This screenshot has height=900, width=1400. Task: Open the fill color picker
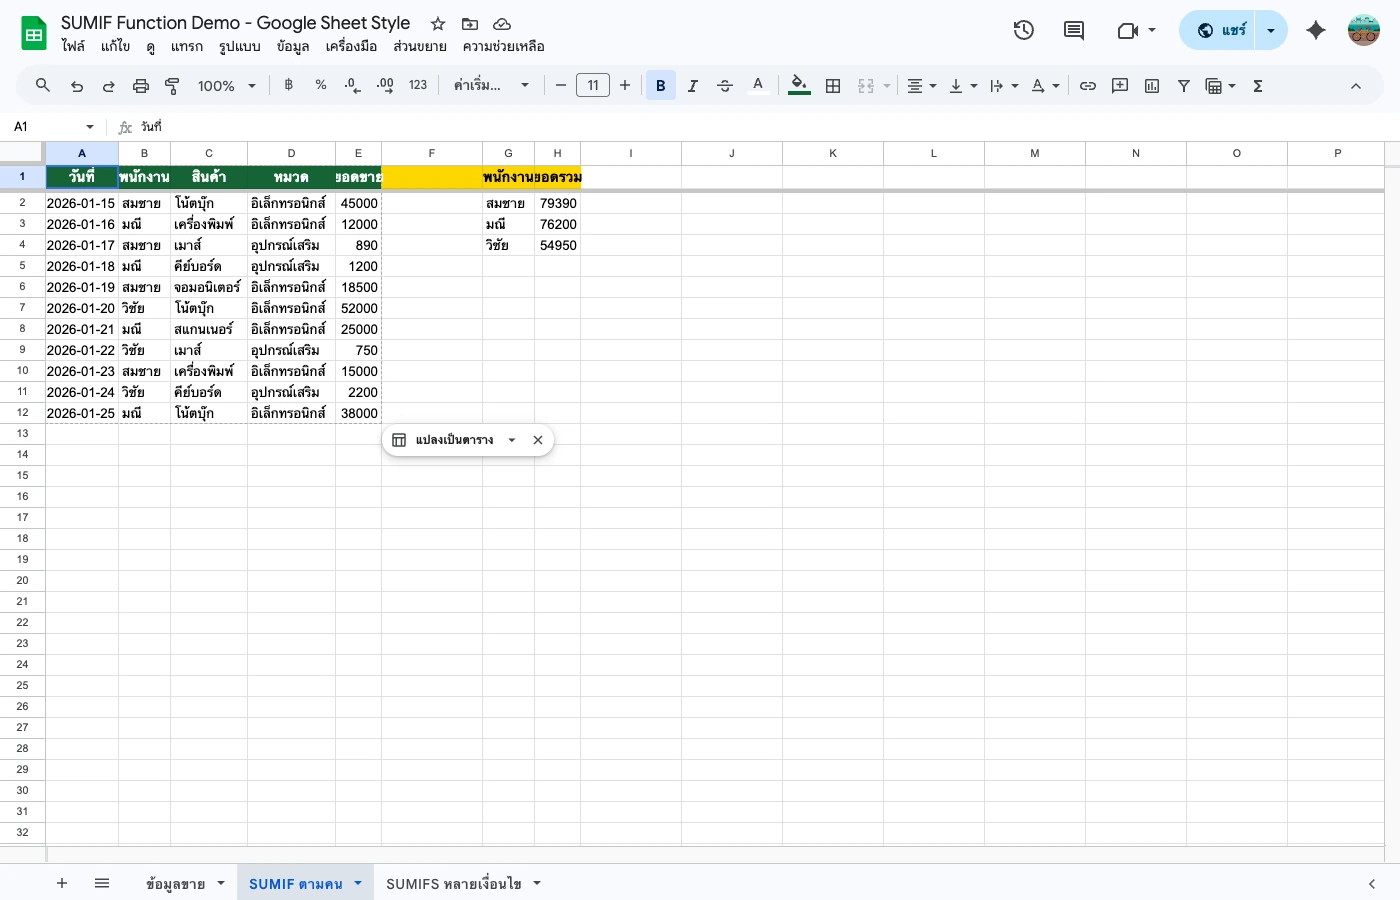(798, 86)
